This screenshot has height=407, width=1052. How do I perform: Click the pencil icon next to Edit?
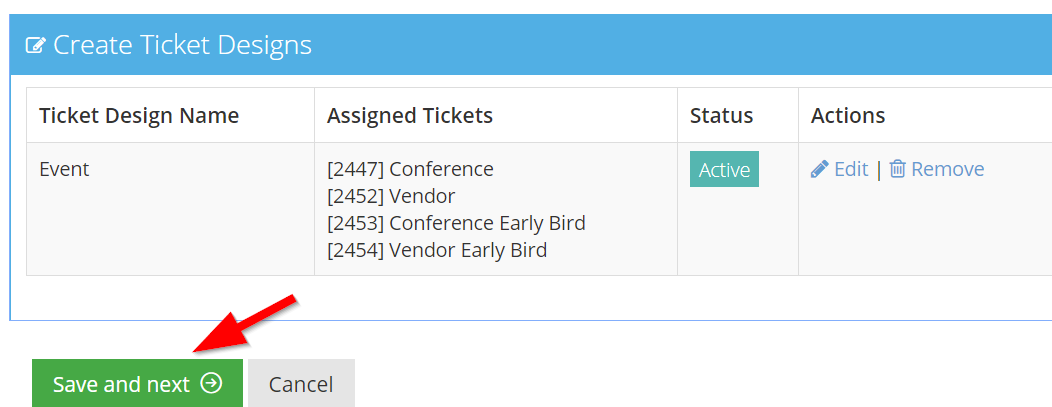[820, 169]
